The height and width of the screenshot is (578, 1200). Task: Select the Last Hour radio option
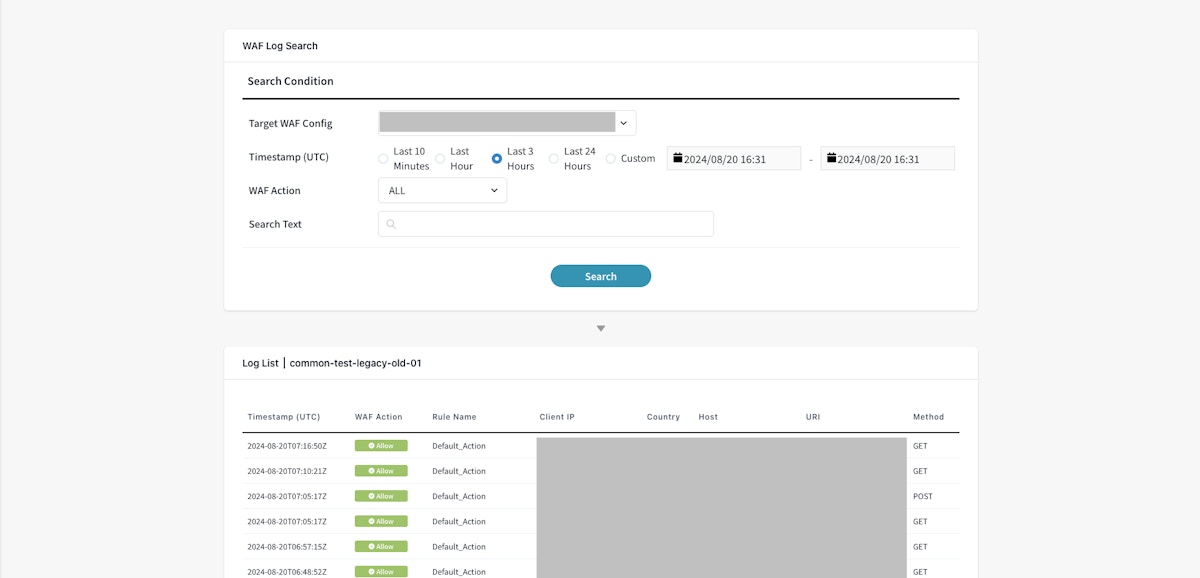[x=440, y=159]
